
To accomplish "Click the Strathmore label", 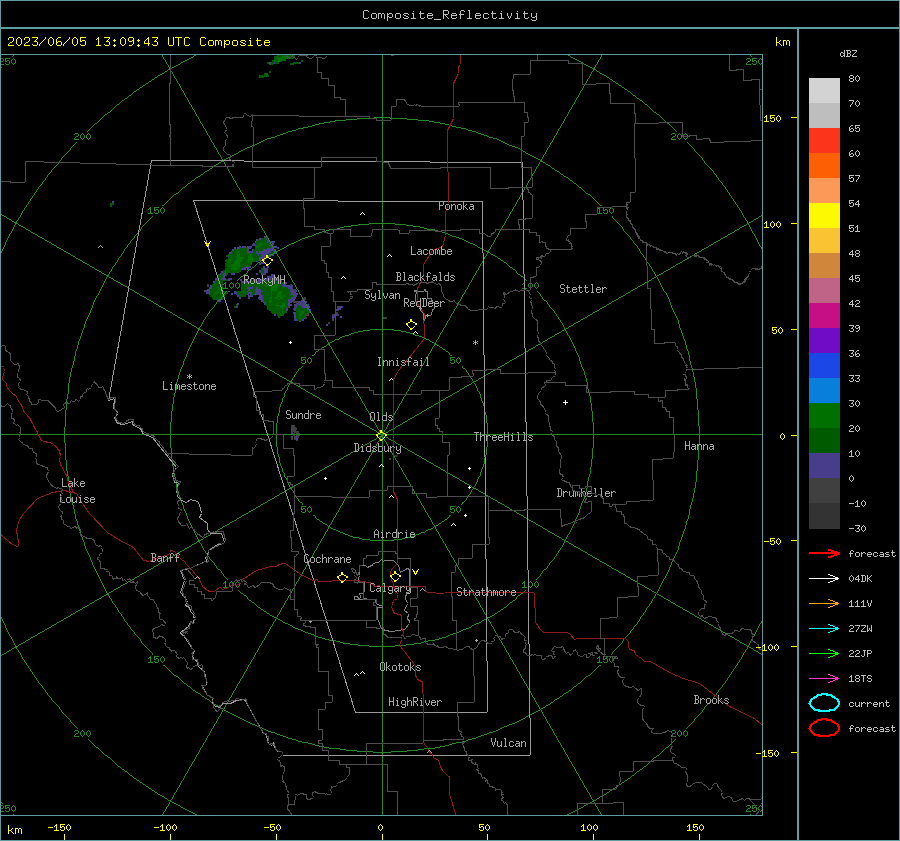I will tap(486, 592).
